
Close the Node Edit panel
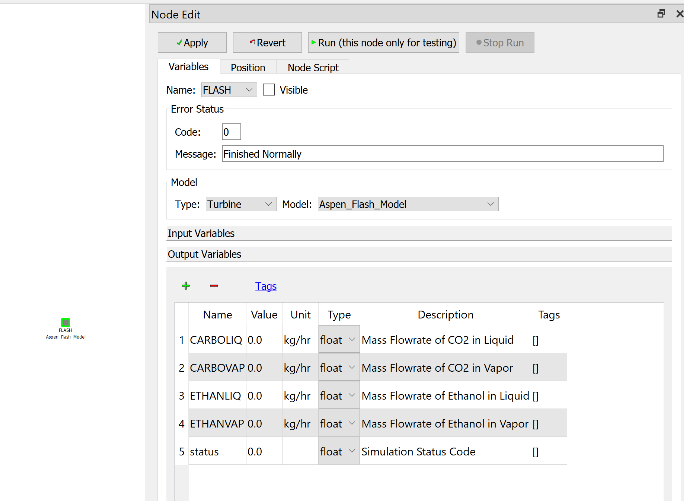point(679,14)
